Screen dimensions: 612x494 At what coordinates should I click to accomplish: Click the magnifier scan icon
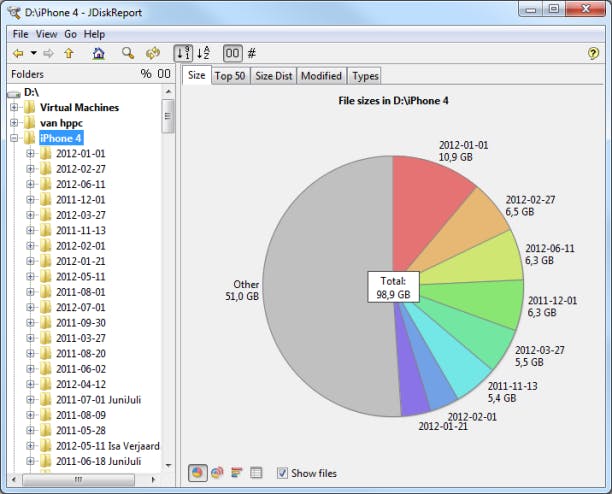tap(128, 53)
